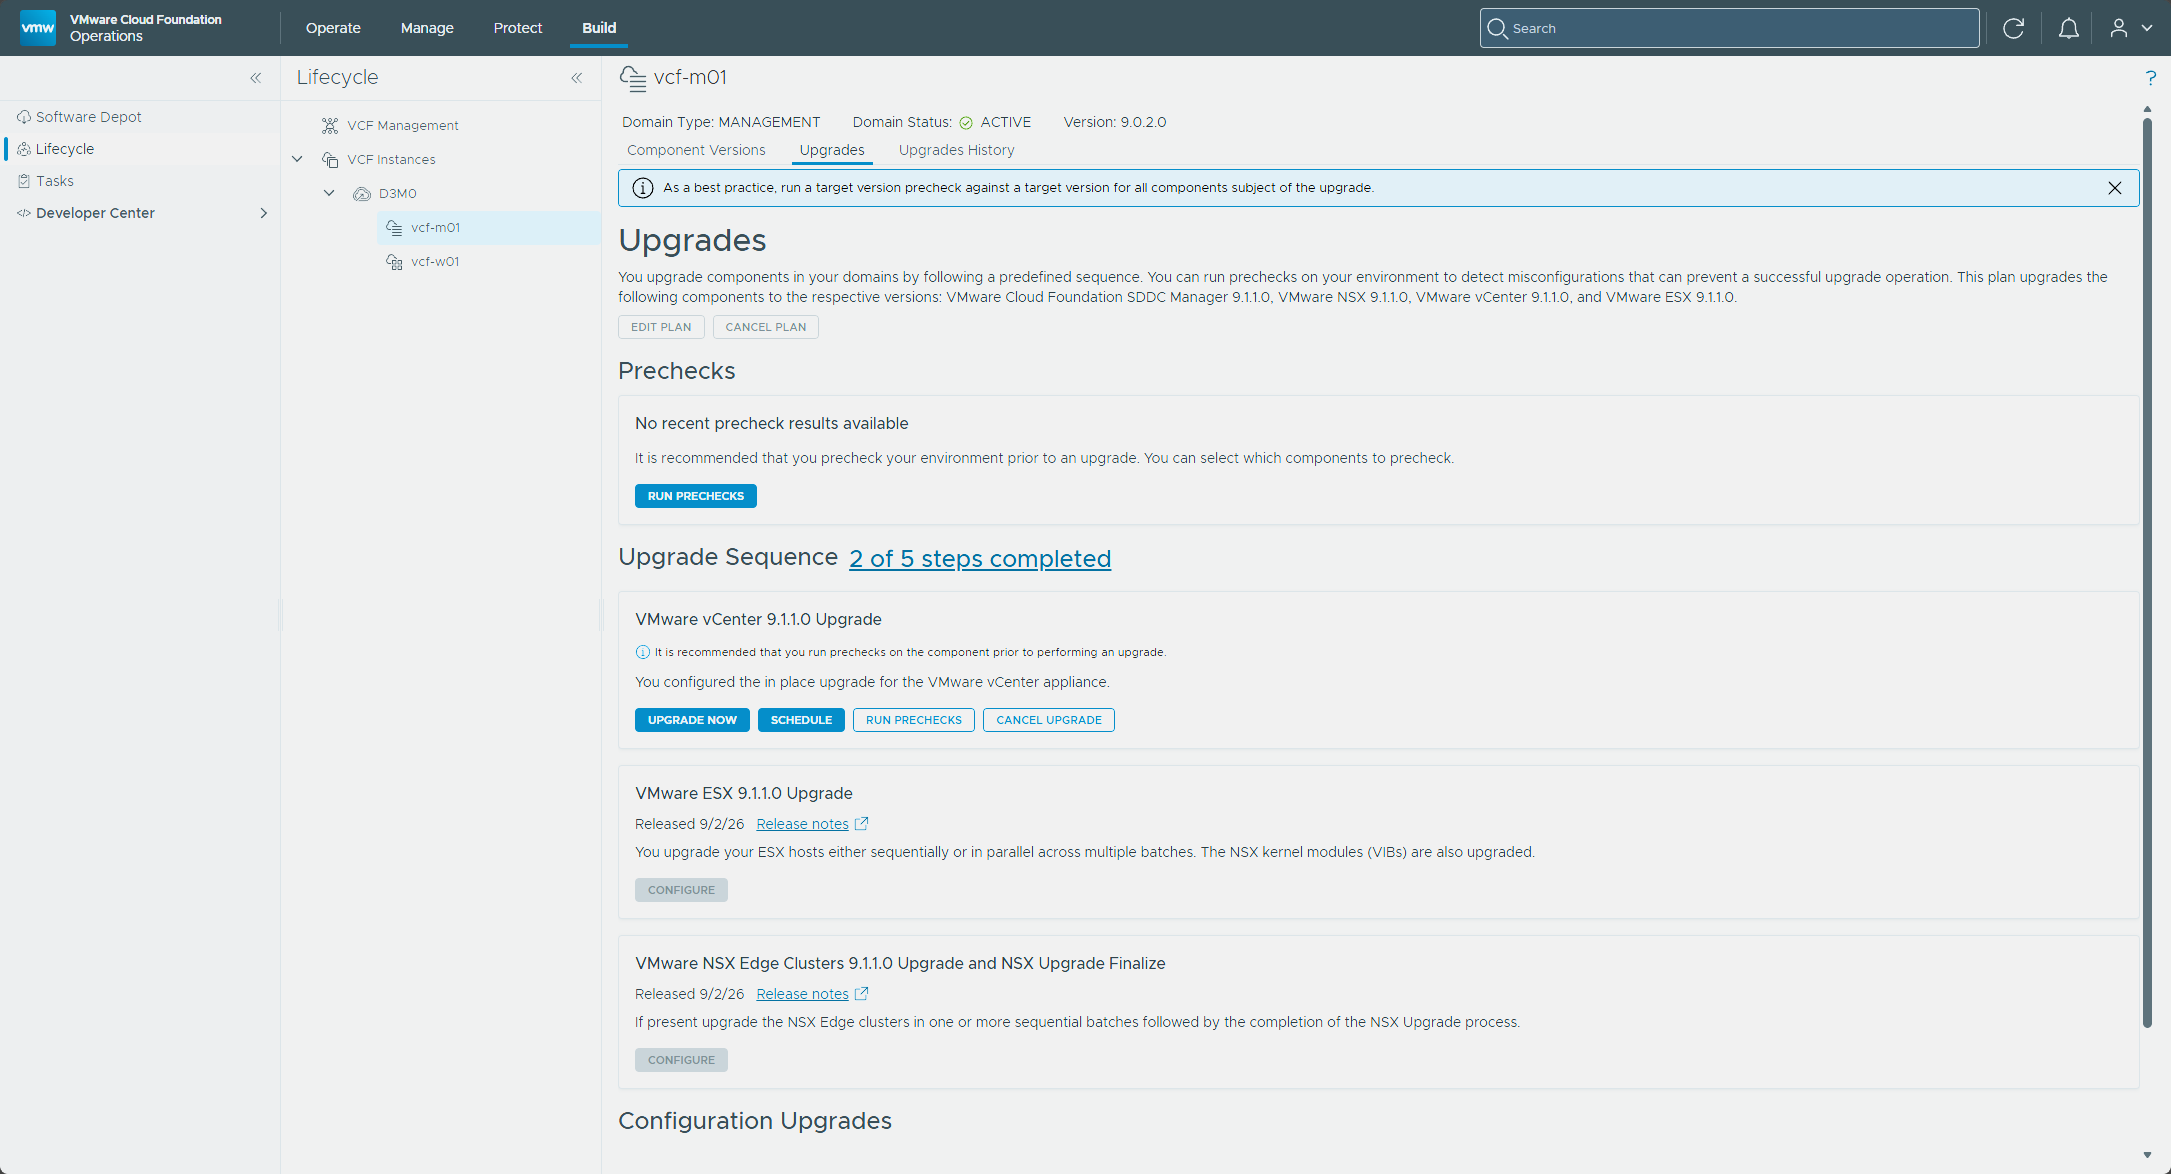The width and height of the screenshot is (2171, 1174).
Task: Open the Manage menu
Action: [x=427, y=28]
